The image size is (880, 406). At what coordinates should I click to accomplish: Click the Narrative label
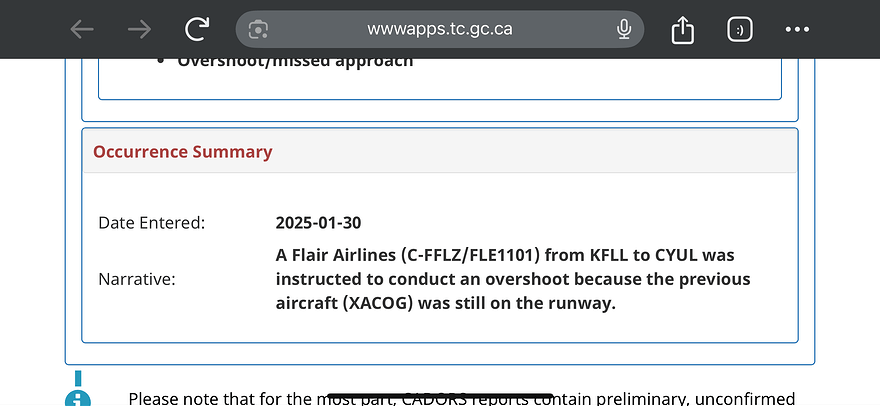136,279
